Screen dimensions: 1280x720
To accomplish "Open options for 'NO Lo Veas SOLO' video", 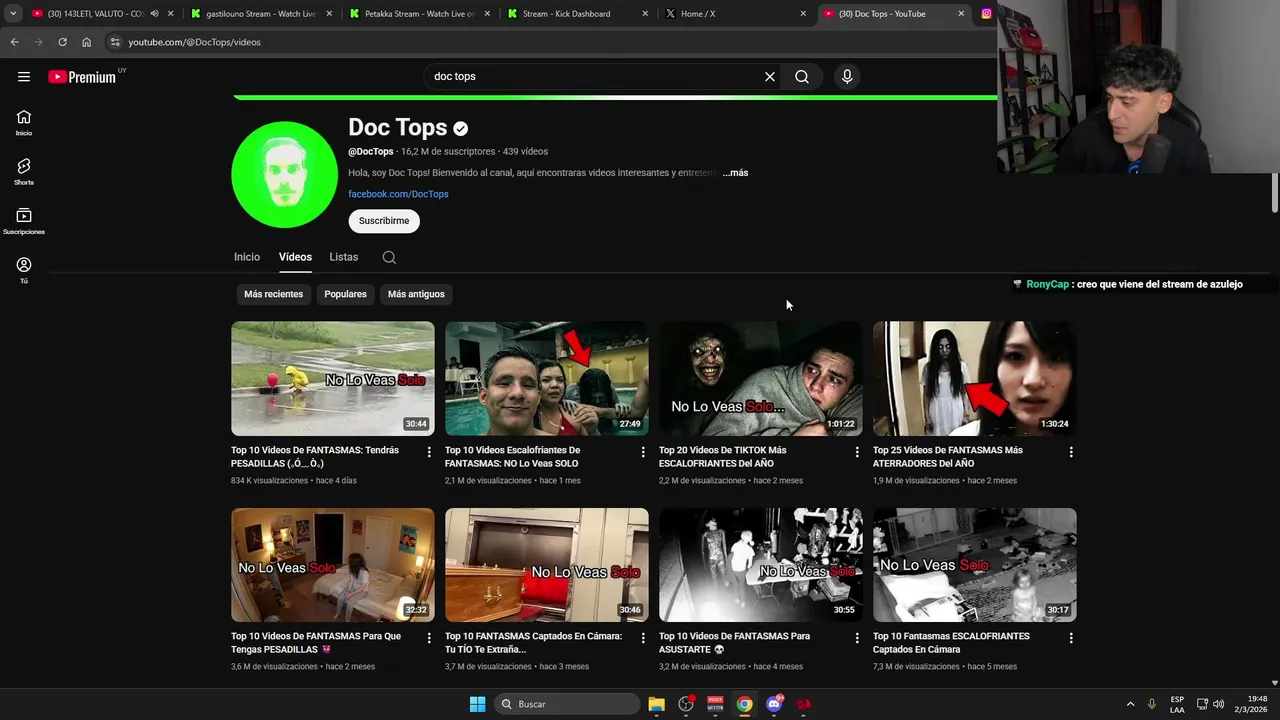I will (x=643, y=452).
